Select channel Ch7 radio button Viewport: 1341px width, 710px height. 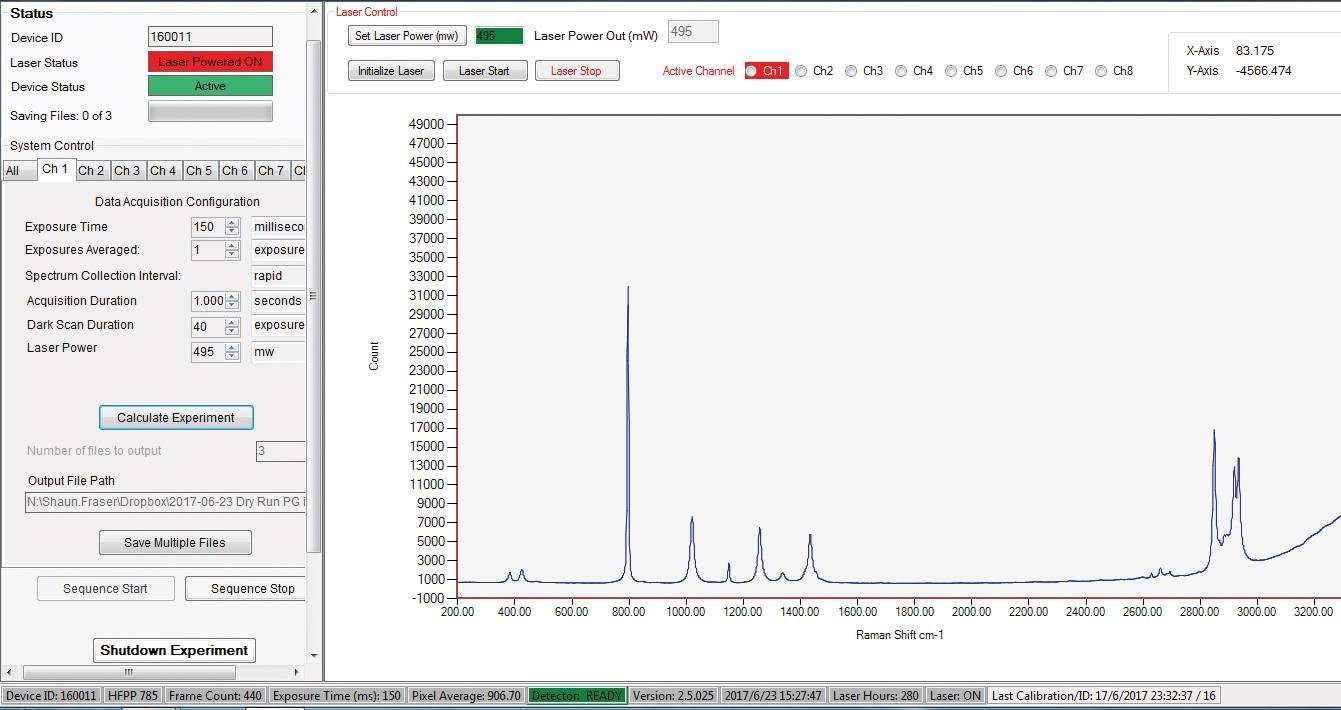1051,71
